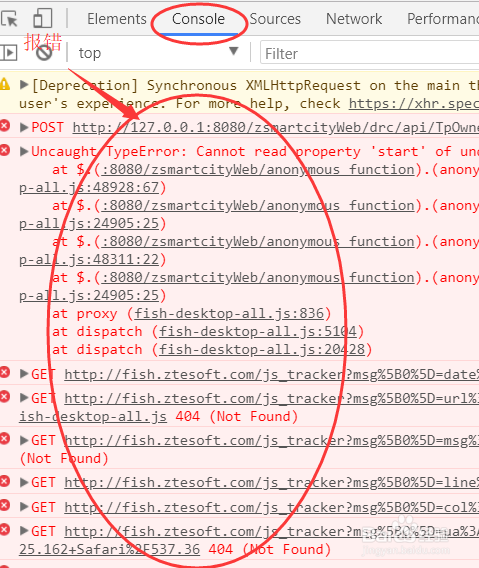Open fish-desktop-all.js:836 proxy link

(x=229, y=314)
